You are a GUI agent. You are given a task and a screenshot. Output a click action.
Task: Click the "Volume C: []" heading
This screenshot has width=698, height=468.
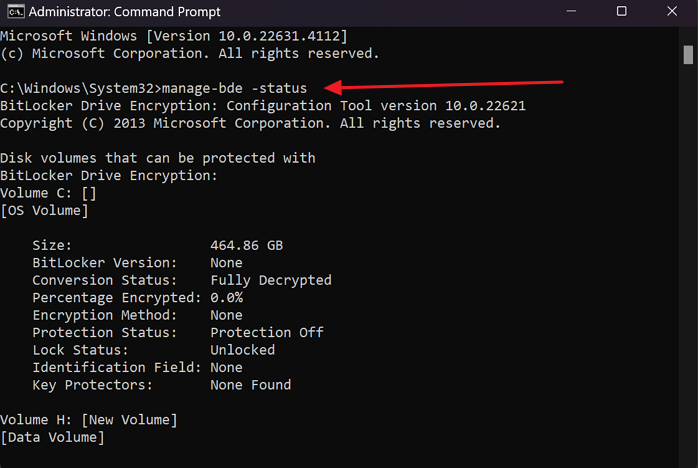click(48, 193)
